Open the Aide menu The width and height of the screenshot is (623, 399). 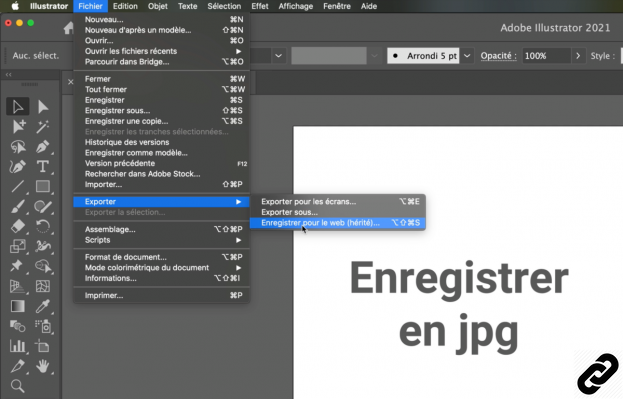(x=369, y=6)
